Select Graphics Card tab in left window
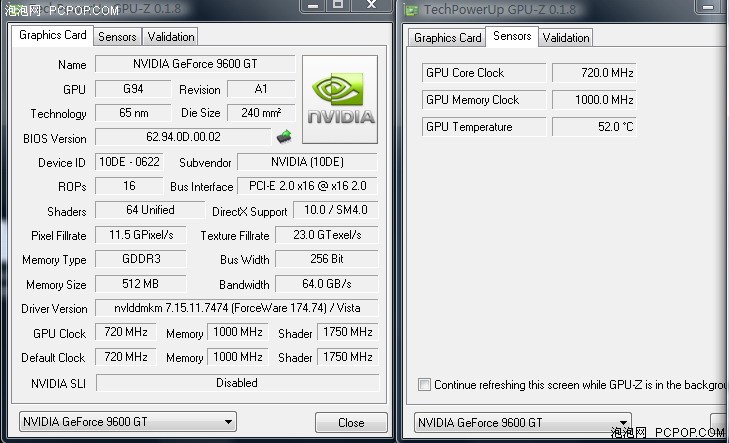 (x=53, y=35)
